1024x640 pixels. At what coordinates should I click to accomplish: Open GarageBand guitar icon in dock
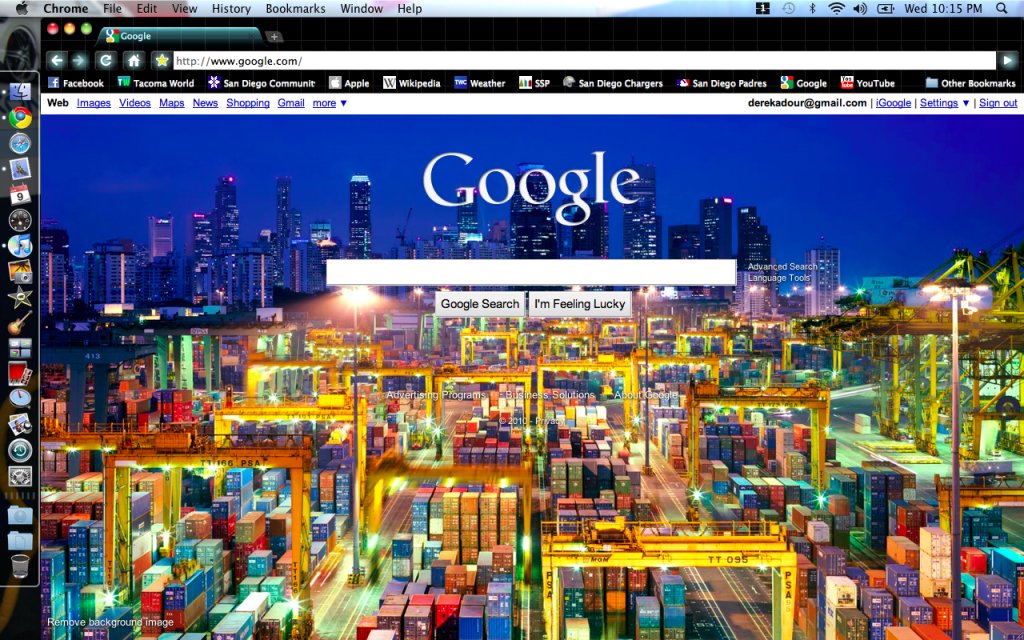click(20, 323)
